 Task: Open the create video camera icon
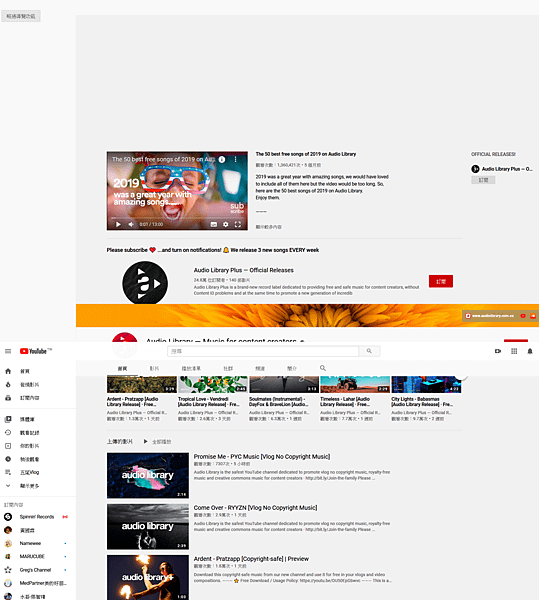tap(498, 351)
